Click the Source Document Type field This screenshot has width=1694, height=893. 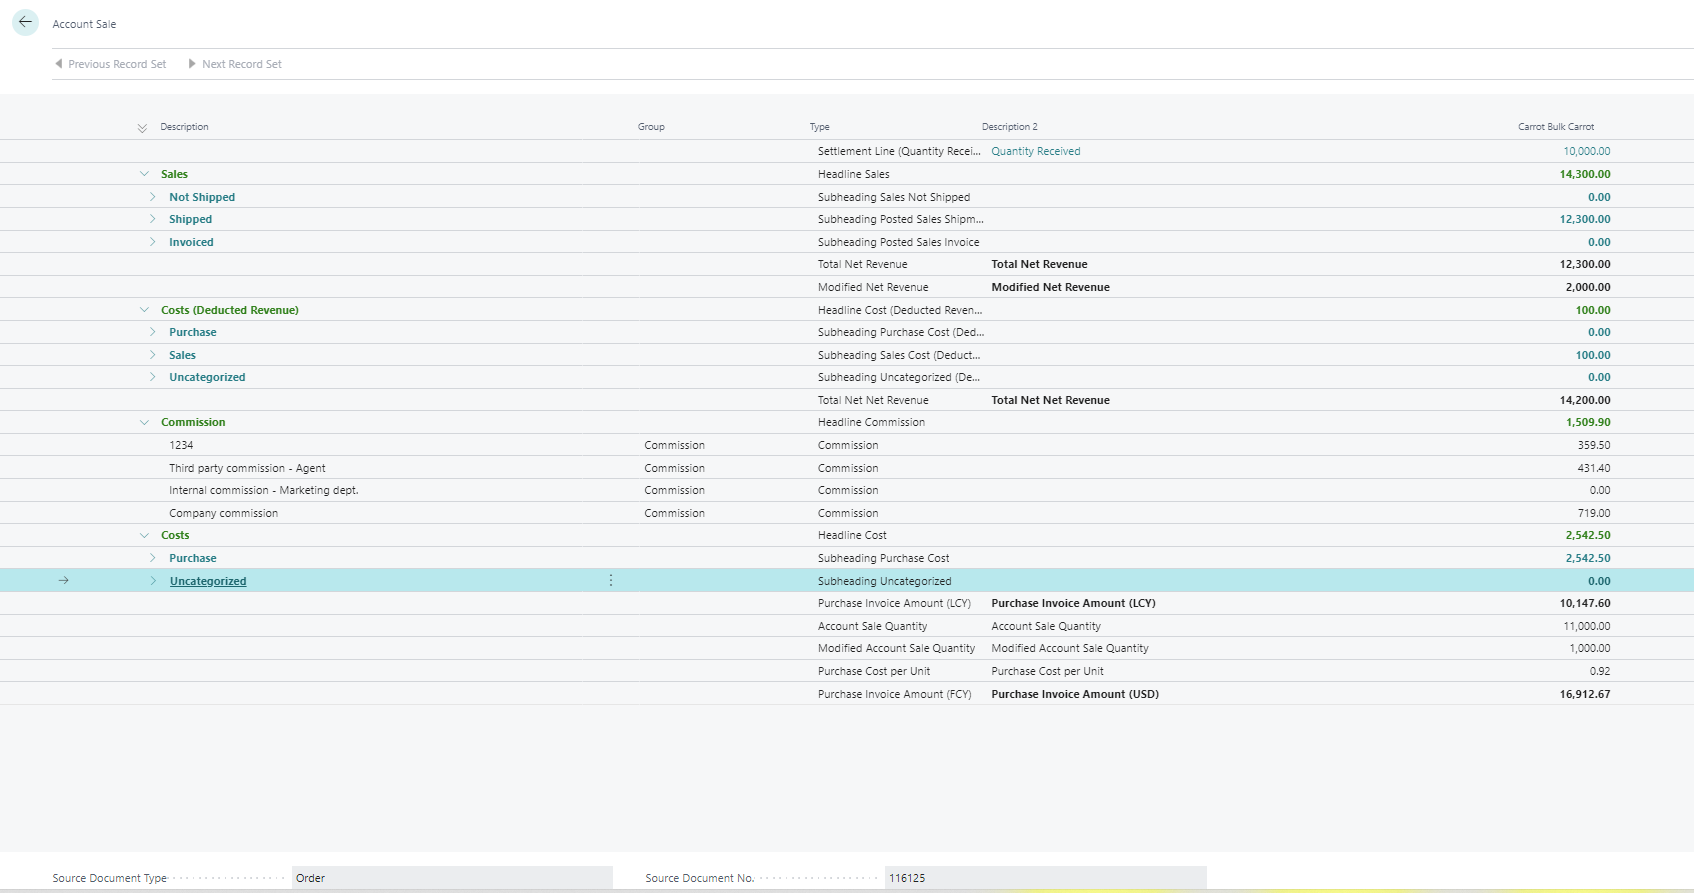[451, 878]
